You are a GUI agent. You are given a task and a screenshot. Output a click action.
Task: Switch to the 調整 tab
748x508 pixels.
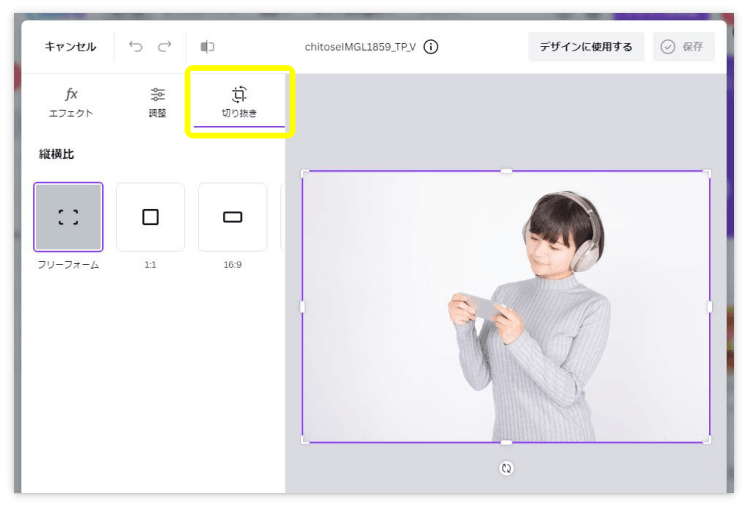[157, 102]
